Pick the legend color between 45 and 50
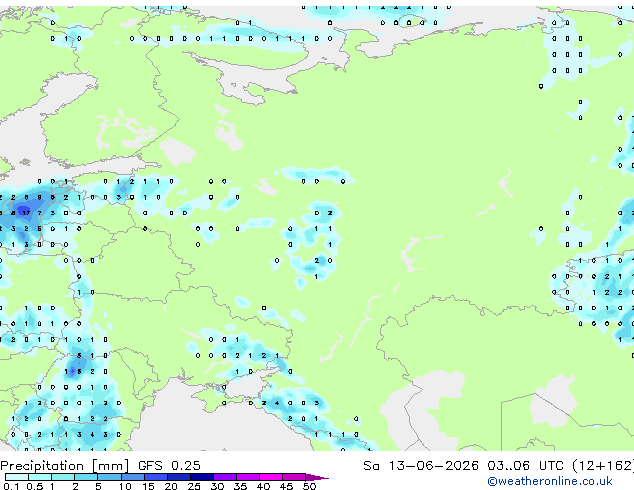This screenshot has height=490, width=634. pos(294,477)
